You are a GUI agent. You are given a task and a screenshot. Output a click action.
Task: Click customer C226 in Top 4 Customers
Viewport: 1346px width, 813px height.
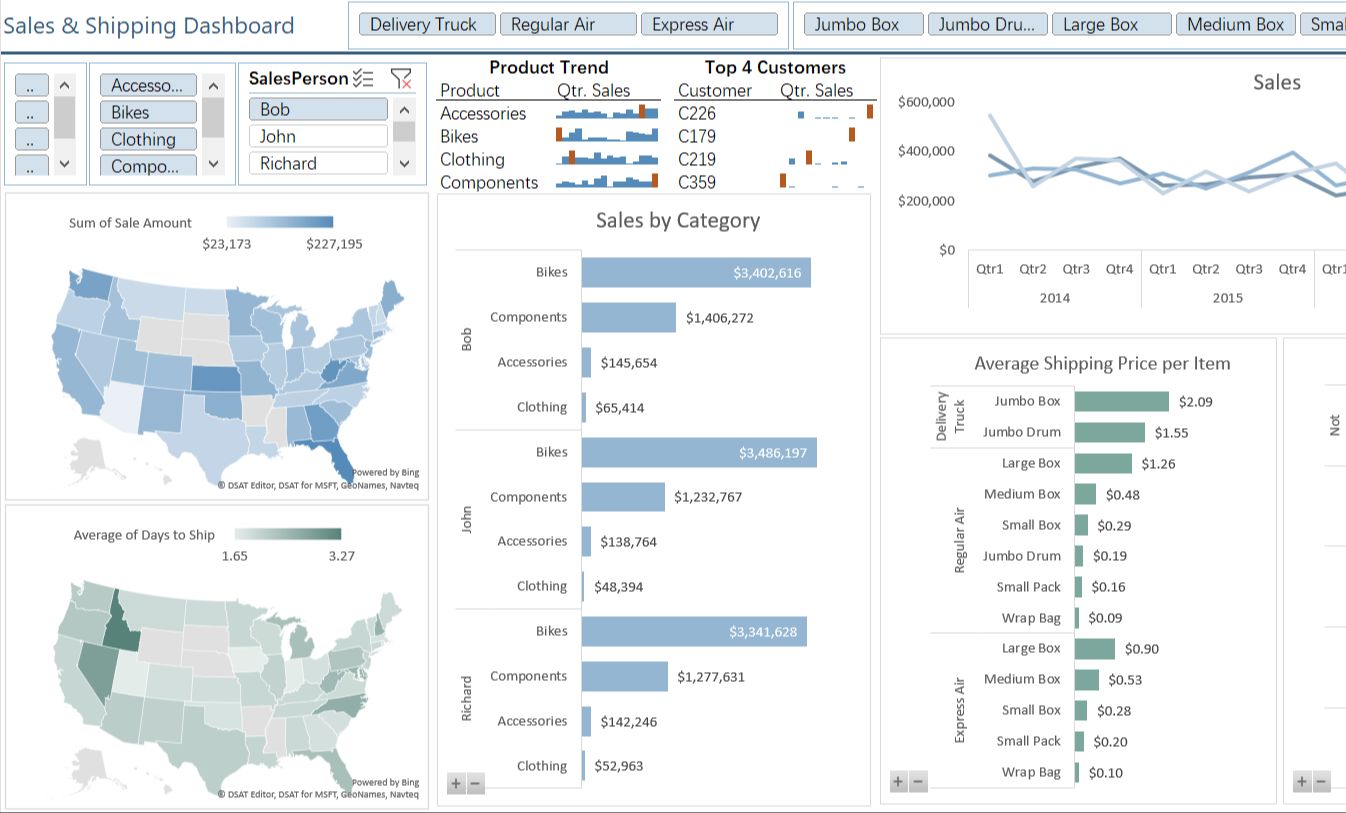click(x=697, y=113)
